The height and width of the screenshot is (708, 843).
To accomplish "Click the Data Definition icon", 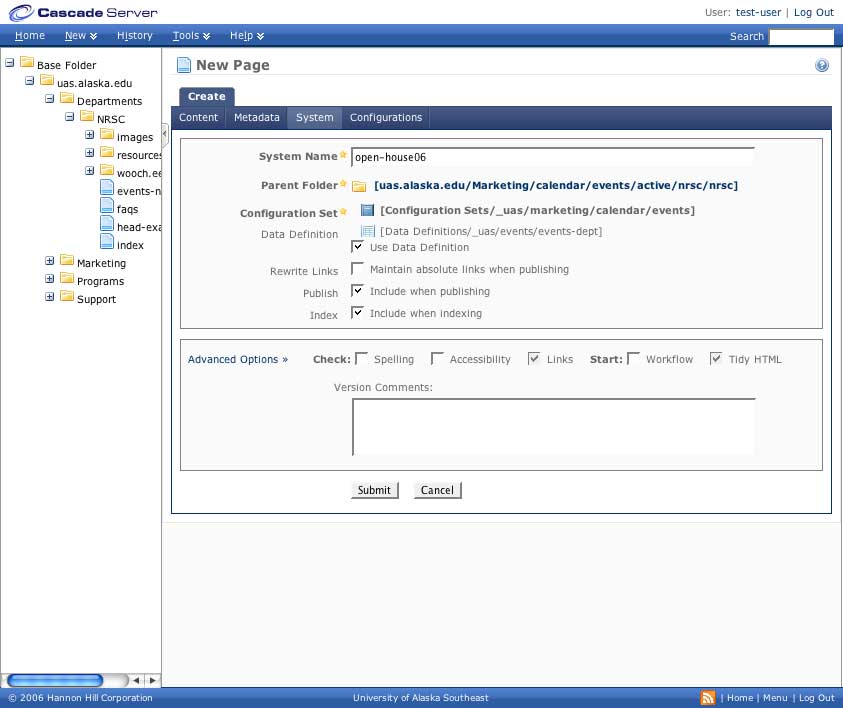I will click(367, 232).
